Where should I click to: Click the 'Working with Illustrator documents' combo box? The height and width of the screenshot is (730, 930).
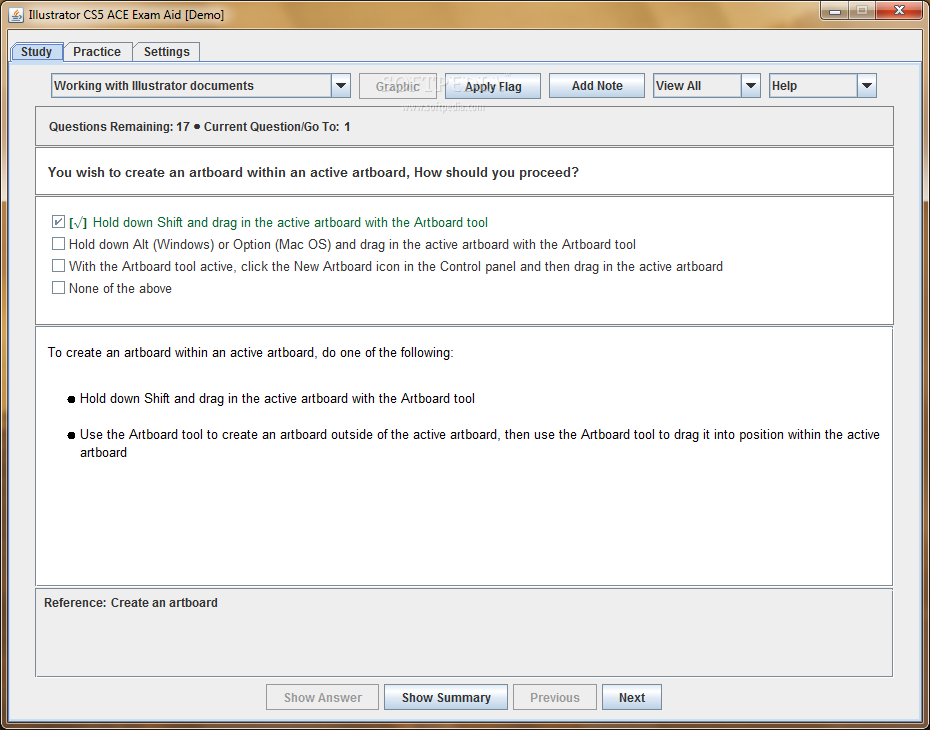(200, 85)
